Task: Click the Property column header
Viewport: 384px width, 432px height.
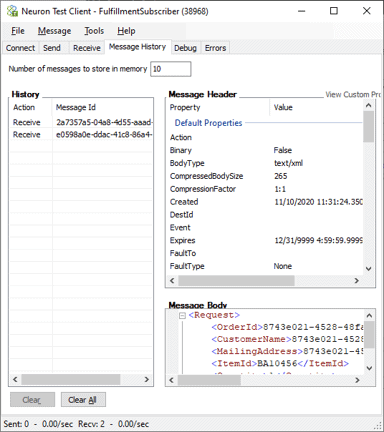Action: 219,107
